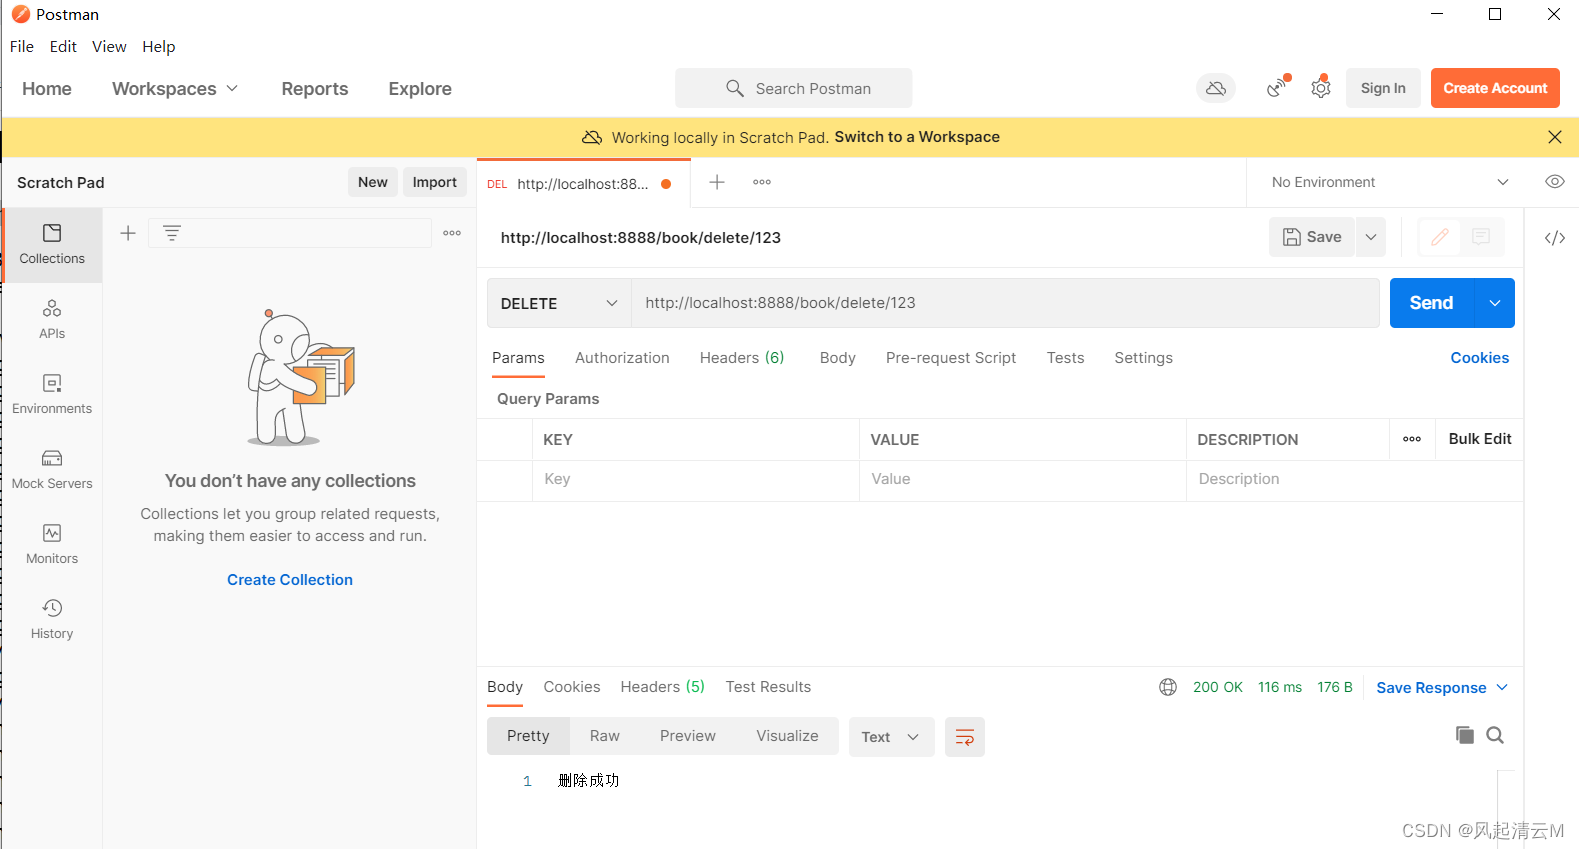Click the Import button
Image resolution: width=1579 pixels, height=849 pixels.
[435, 182]
